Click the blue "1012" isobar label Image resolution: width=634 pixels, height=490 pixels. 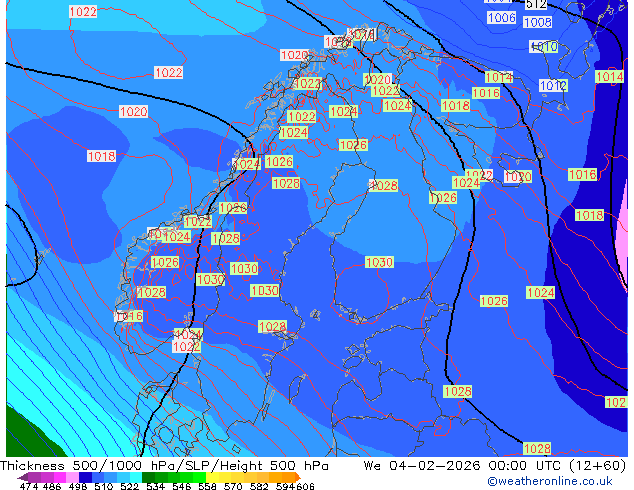click(554, 85)
